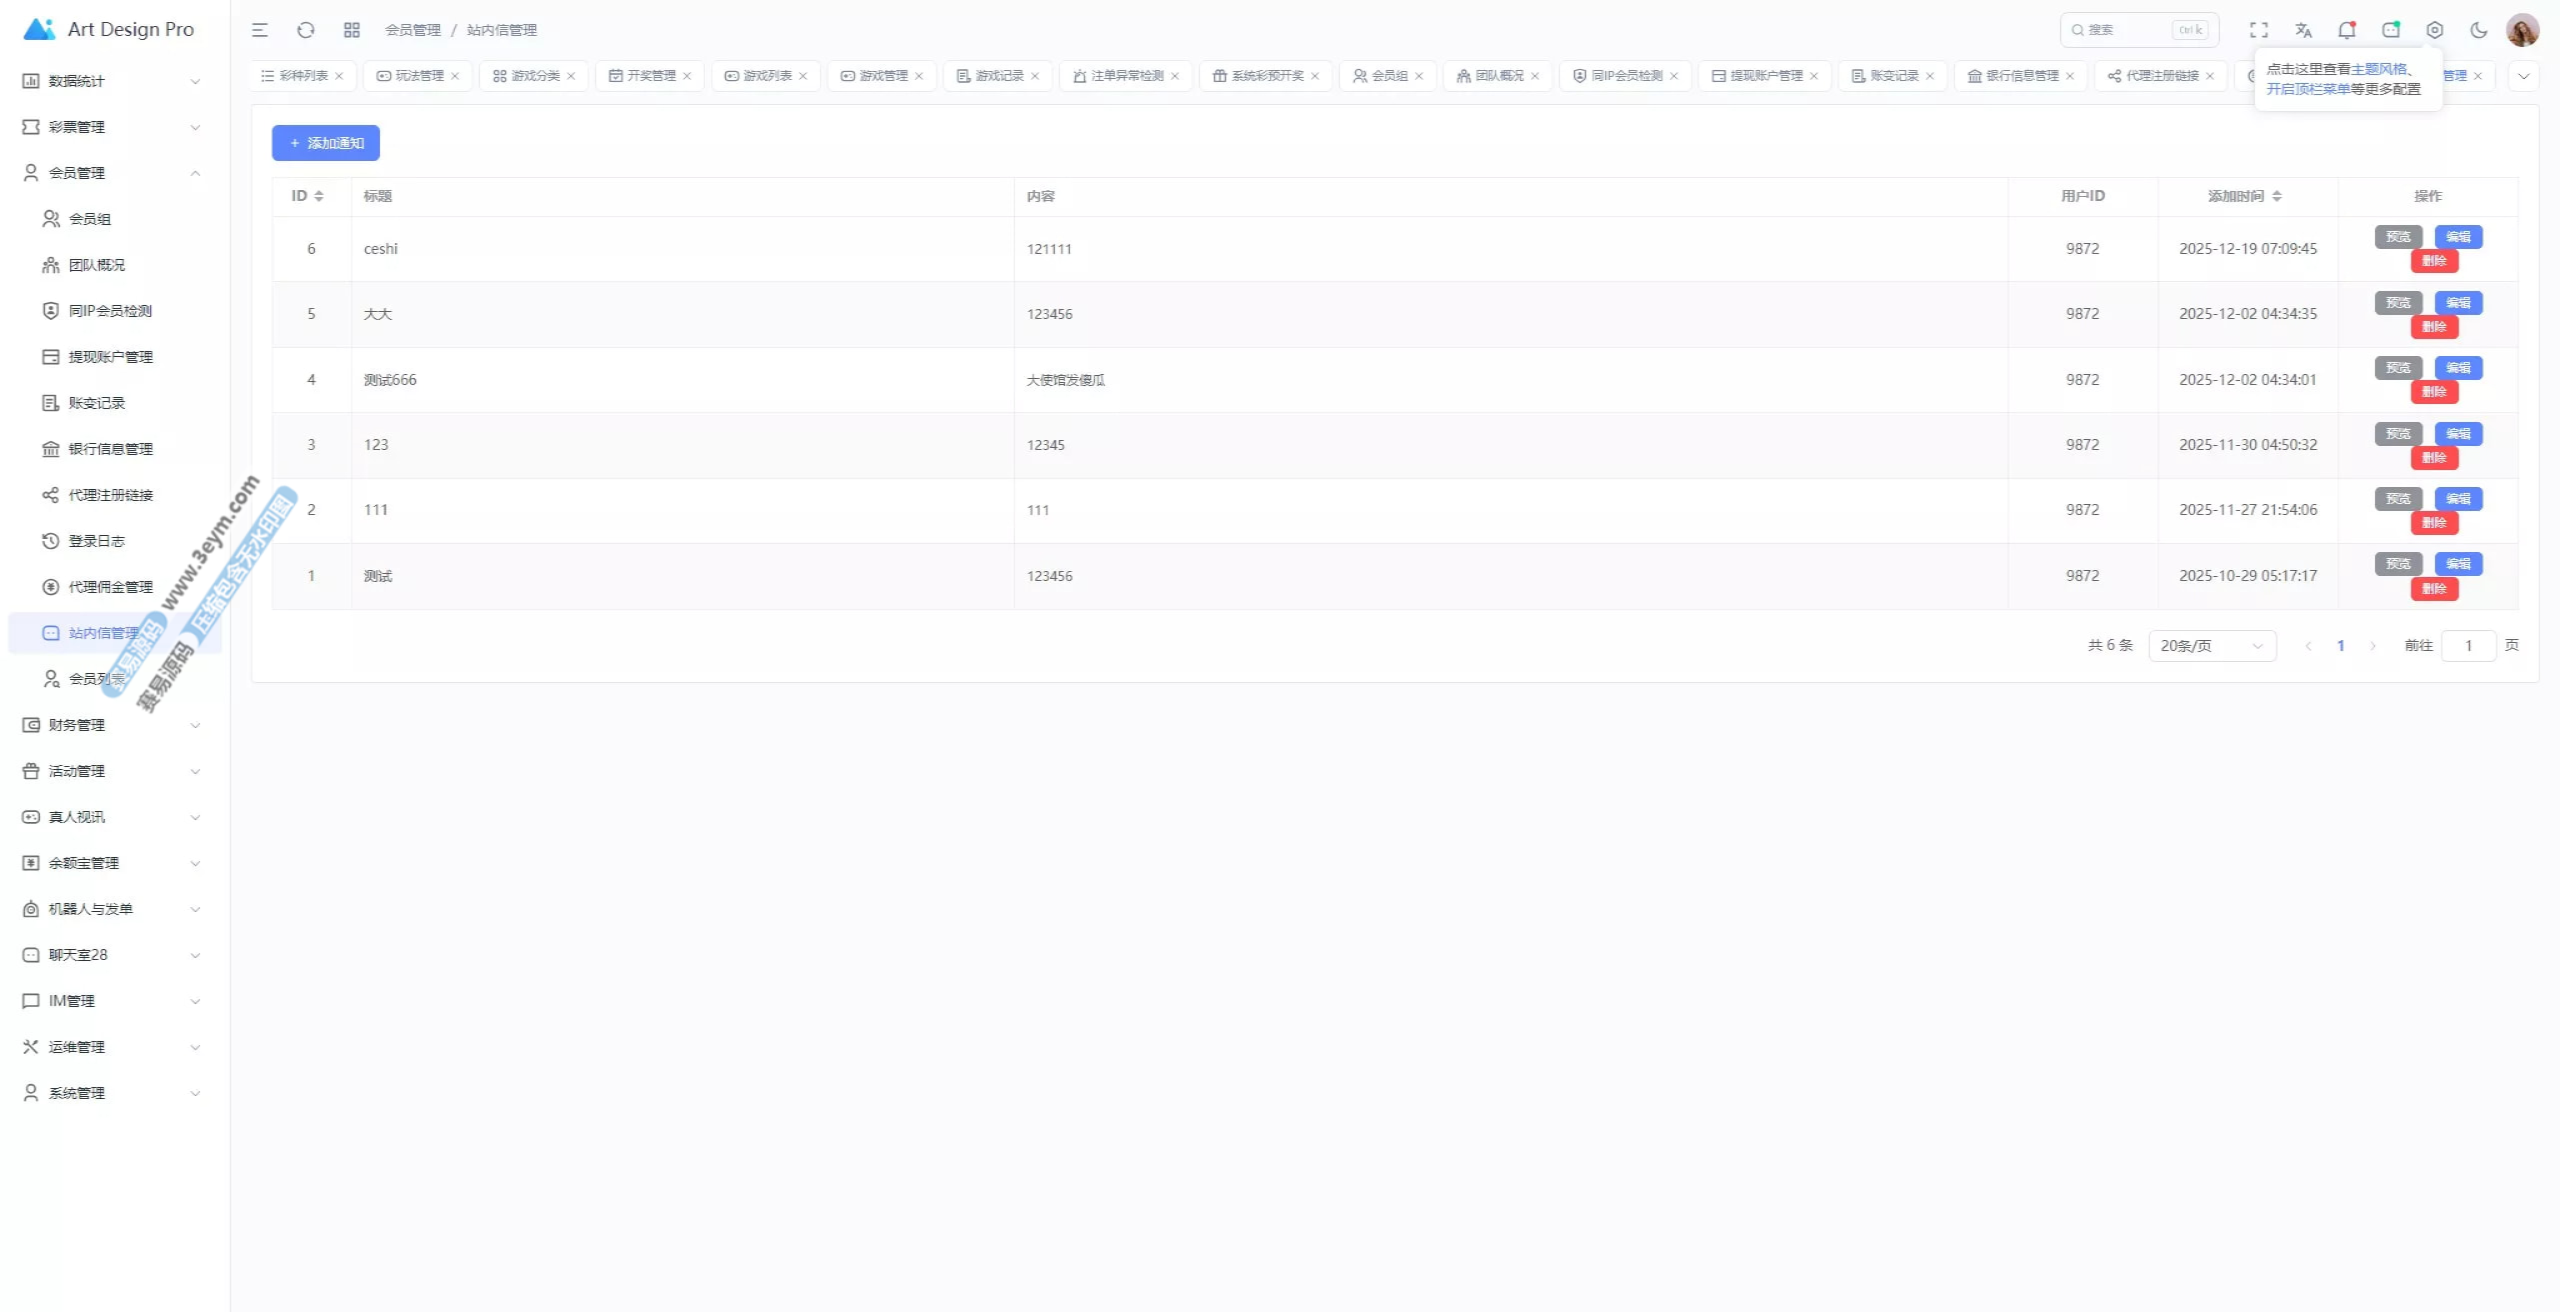The height and width of the screenshot is (1312, 2560).
Task: Close the 开奖管理 tab
Action: (687, 76)
